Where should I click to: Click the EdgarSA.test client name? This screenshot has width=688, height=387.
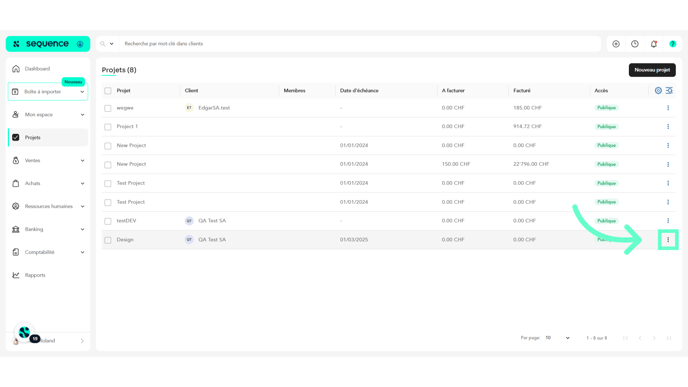point(214,108)
